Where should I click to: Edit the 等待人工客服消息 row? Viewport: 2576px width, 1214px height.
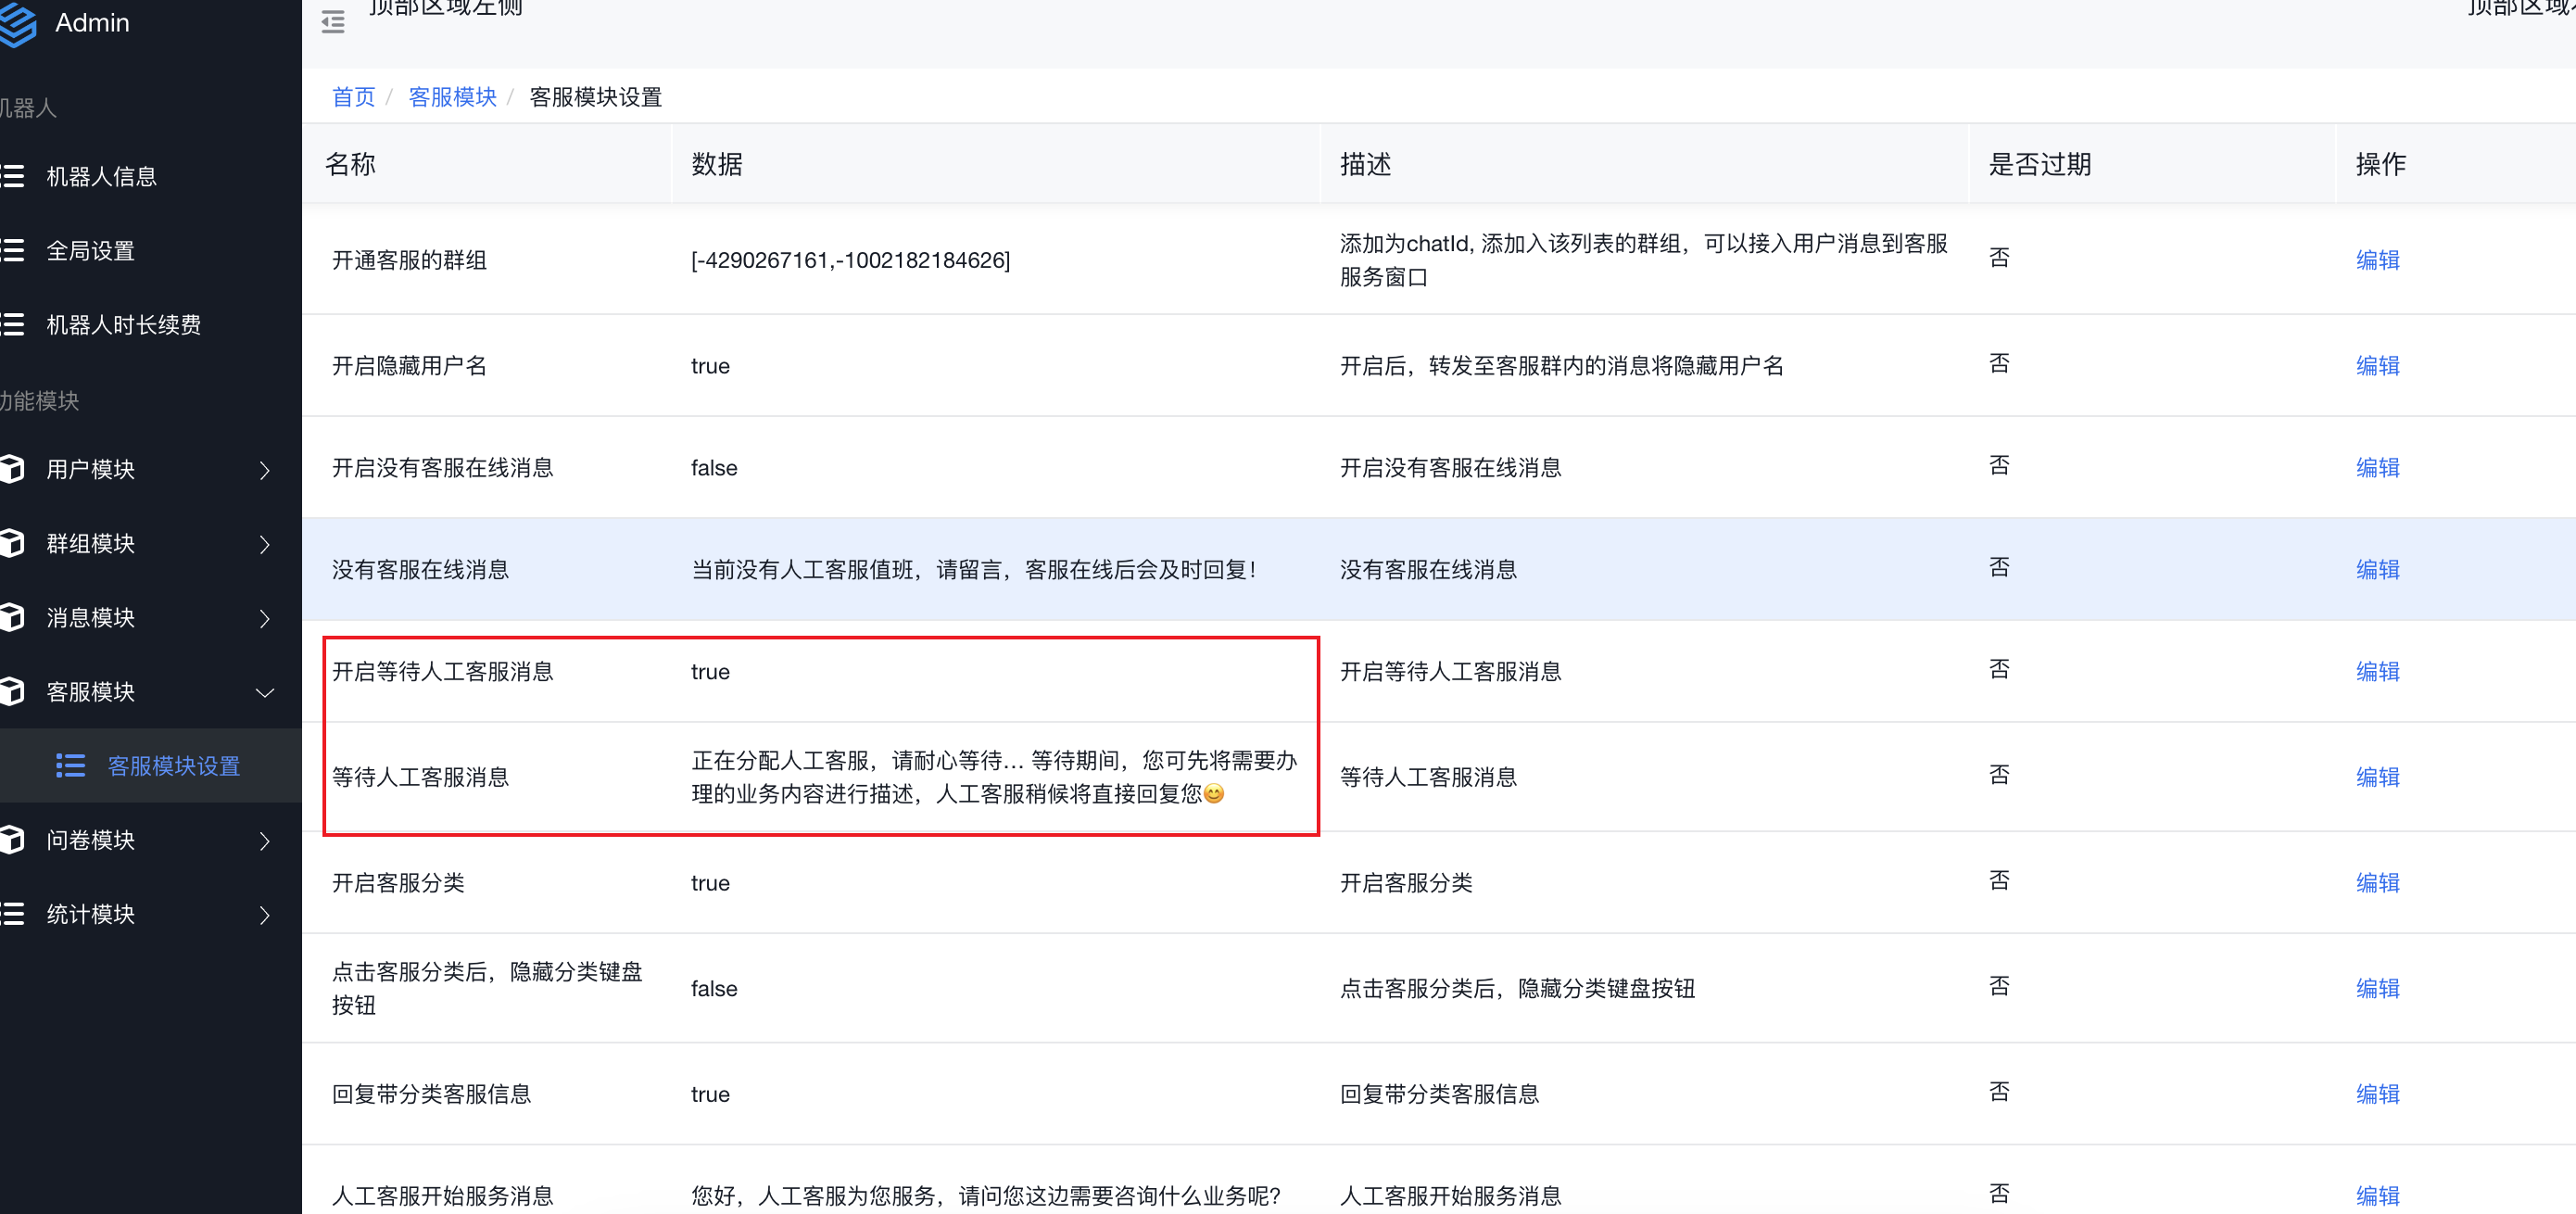pos(2377,777)
